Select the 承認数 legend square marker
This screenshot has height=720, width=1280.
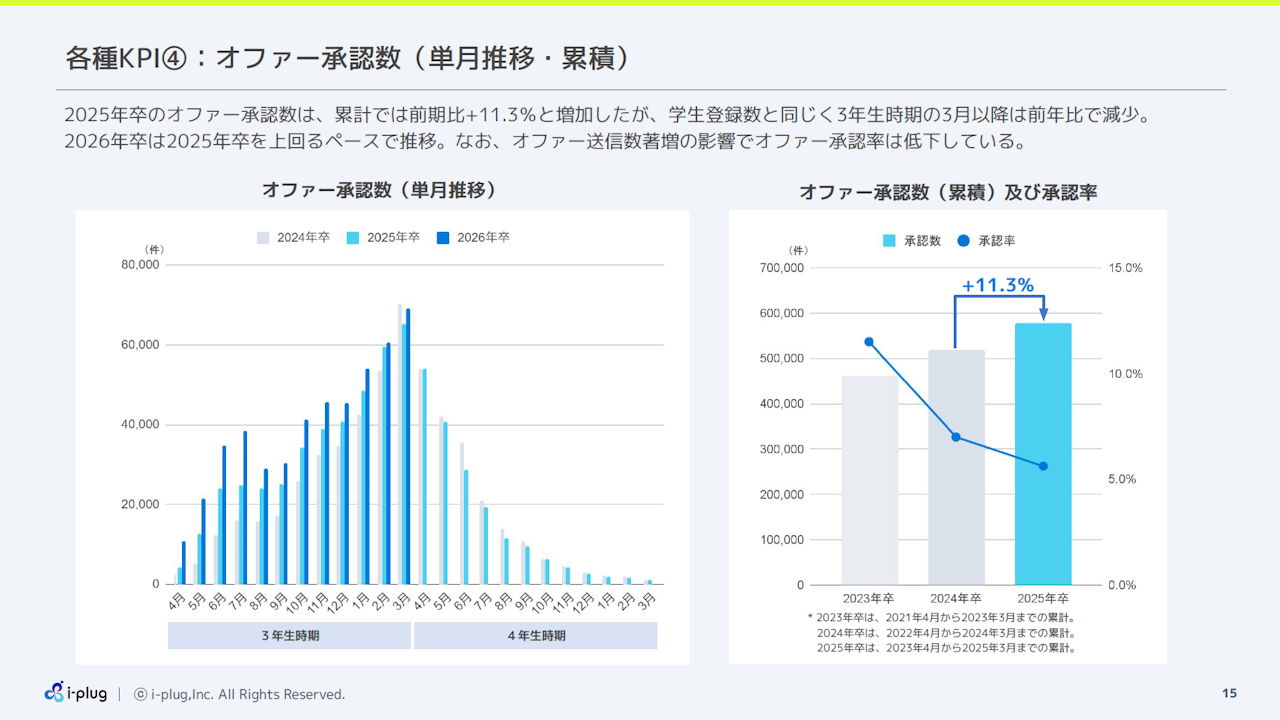pyautogui.click(x=889, y=241)
